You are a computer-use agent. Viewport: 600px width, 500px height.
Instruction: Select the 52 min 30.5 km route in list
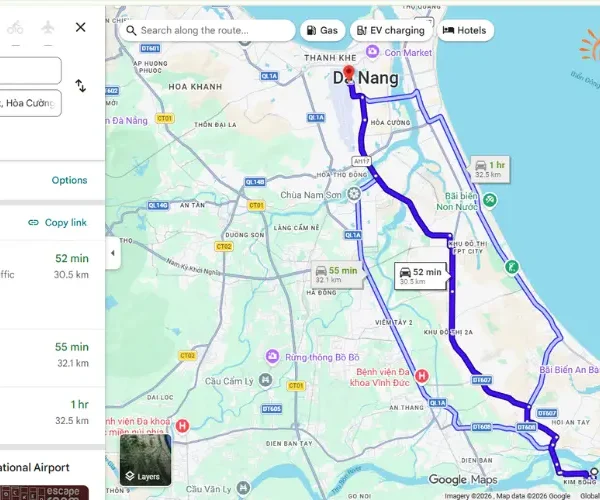coord(52,285)
